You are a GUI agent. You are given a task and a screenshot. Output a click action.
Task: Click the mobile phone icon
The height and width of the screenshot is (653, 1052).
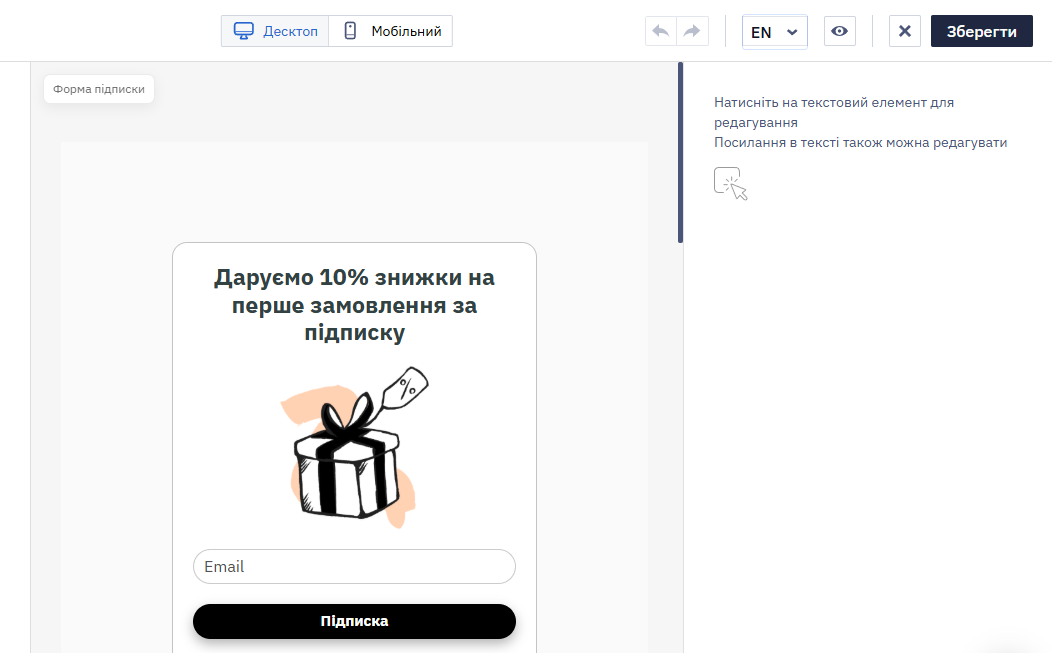point(350,31)
